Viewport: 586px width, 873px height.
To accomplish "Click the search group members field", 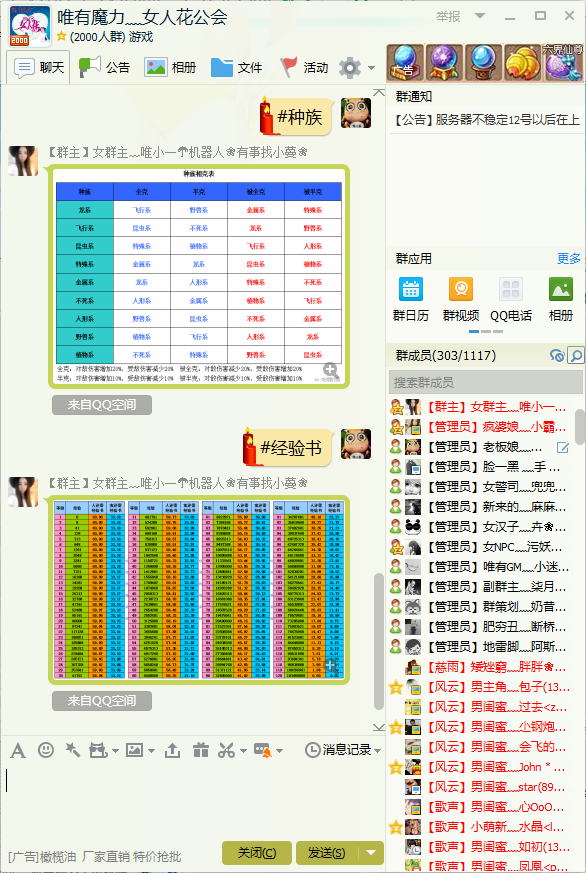I will (x=486, y=382).
